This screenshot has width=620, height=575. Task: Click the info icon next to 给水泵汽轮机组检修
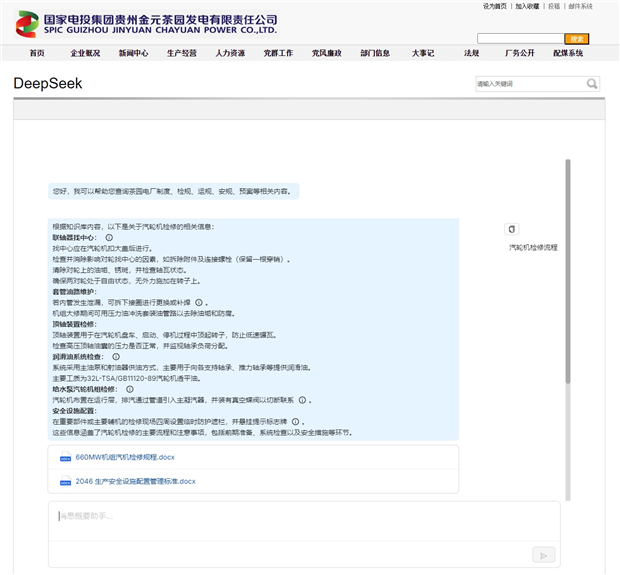130,389
